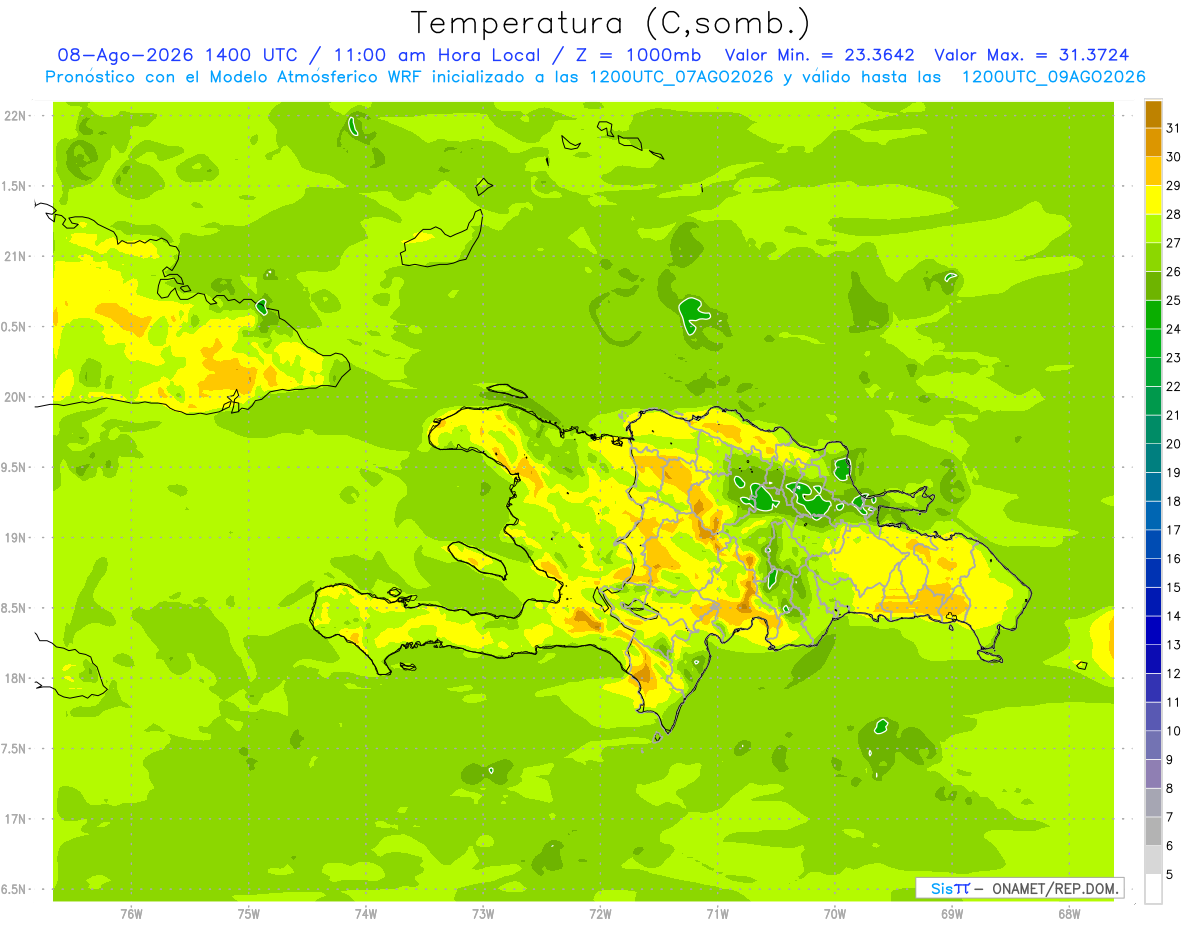Click the legend value "12"
Viewport: 1200px width, 927px height.
[1174, 673]
